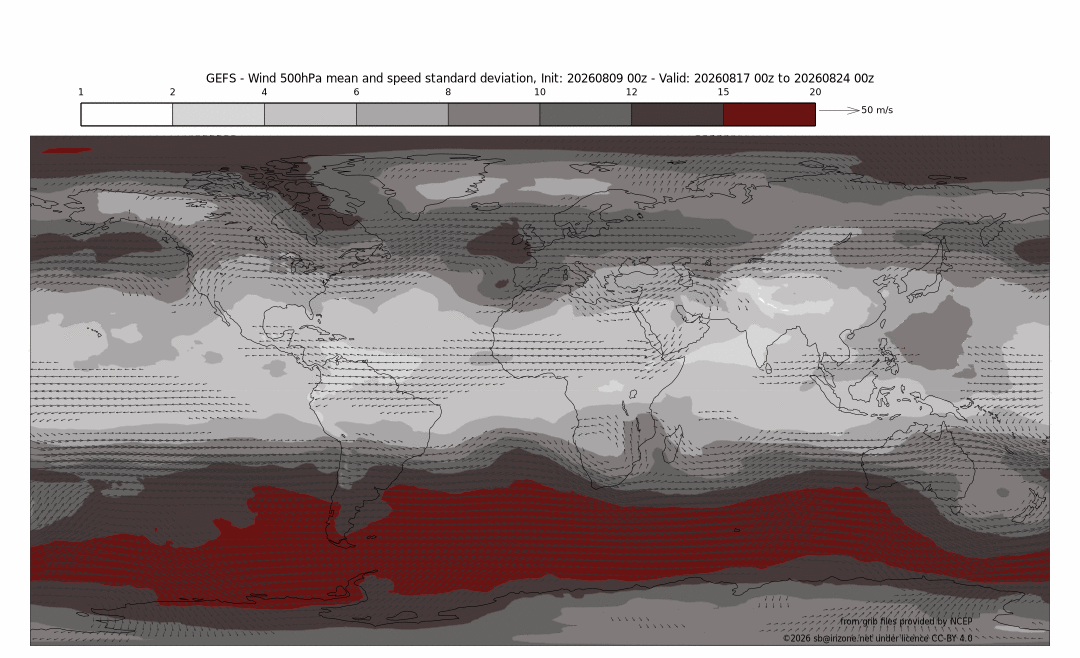This screenshot has height=658, width=1080.
Task: Select the 12–15 dark brown legend swatch
Action: [x=678, y=114]
